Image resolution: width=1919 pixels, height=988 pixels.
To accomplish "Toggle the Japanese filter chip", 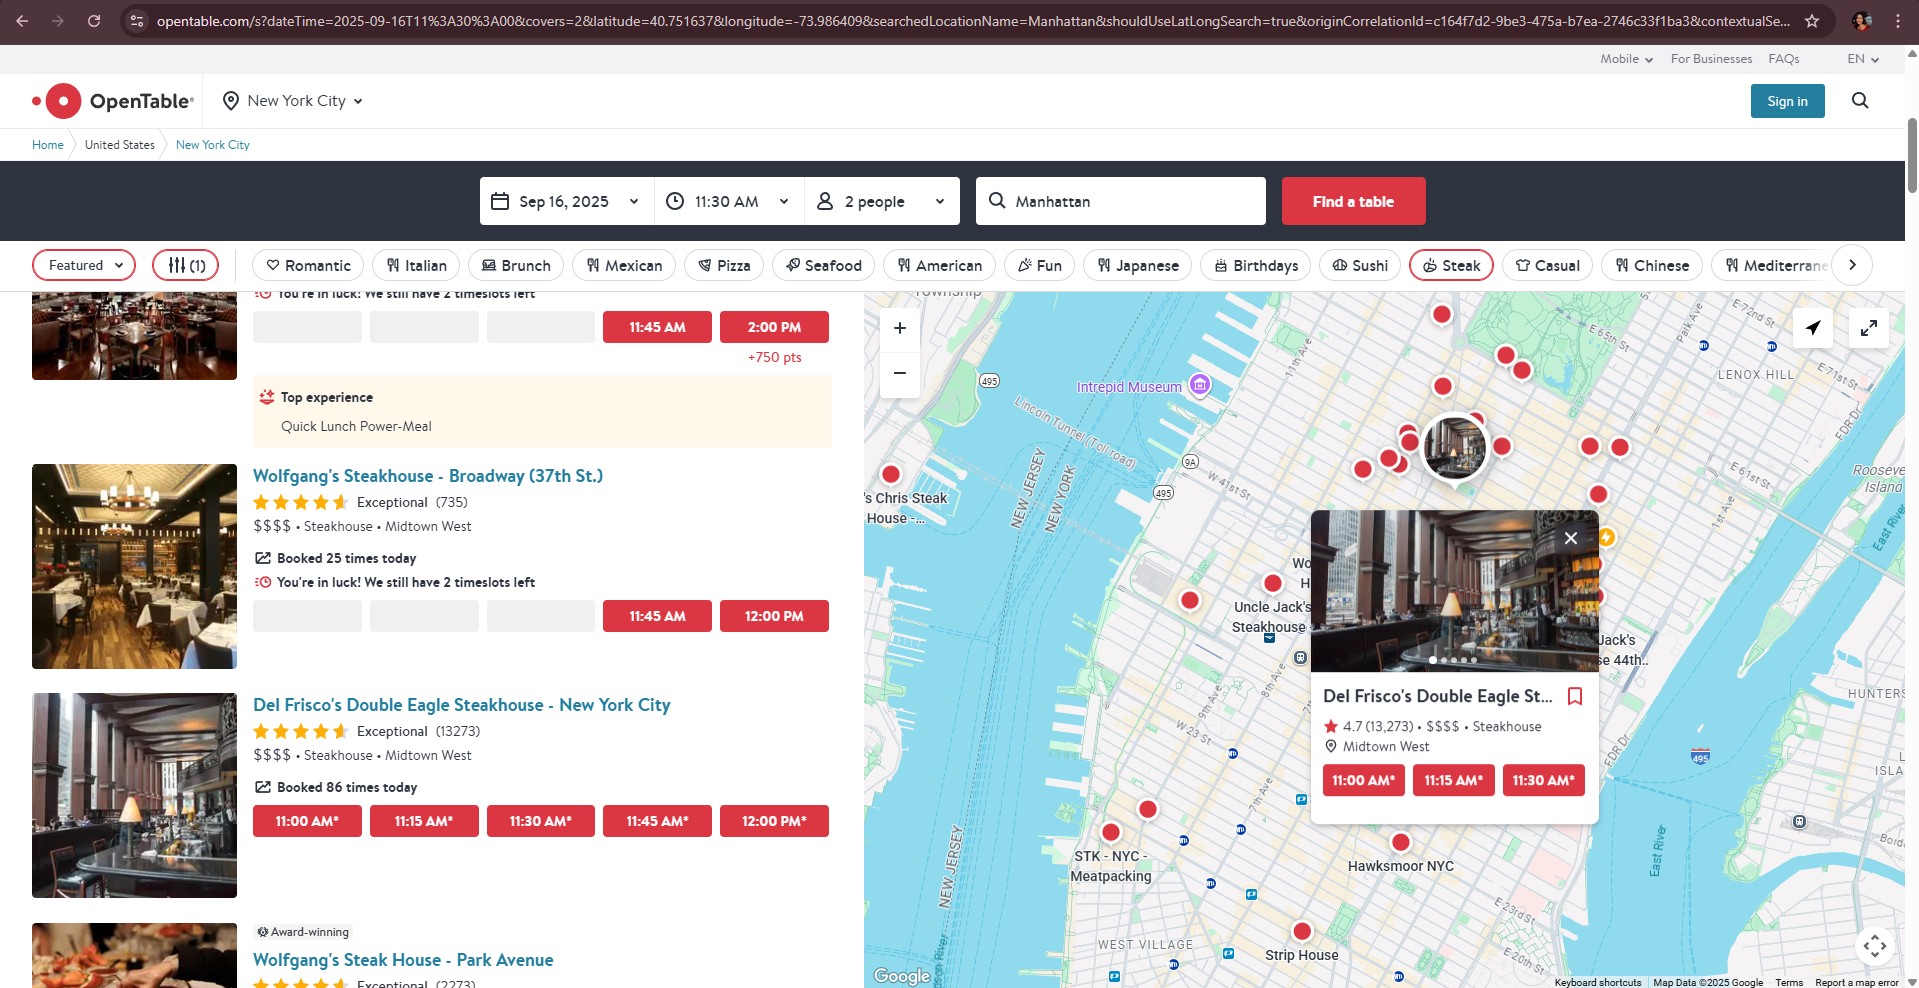I will coord(1138,265).
